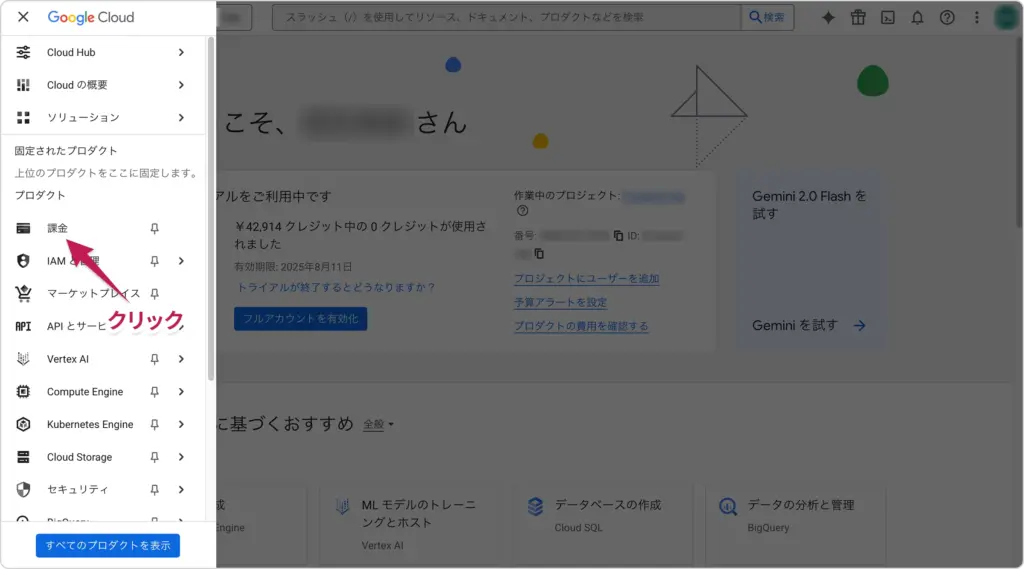Image resolution: width=1024 pixels, height=569 pixels.
Task: Expand Vertex AI submenu chevron
Action: [181, 359]
